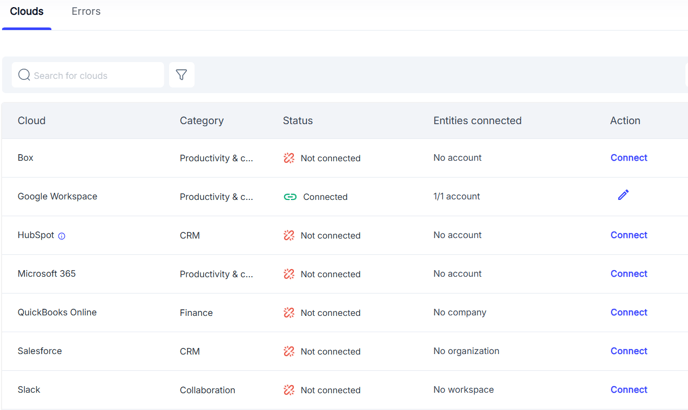The width and height of the screenshot is (688, 410).
Task: Select the Google Workspace cloud name
Action: (x=57, y=196)
